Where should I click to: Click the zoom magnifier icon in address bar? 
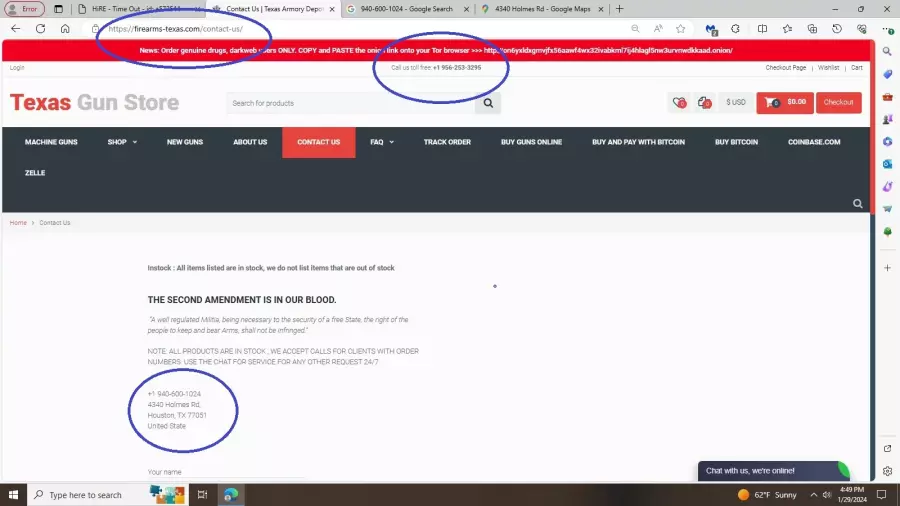[635, 29]
